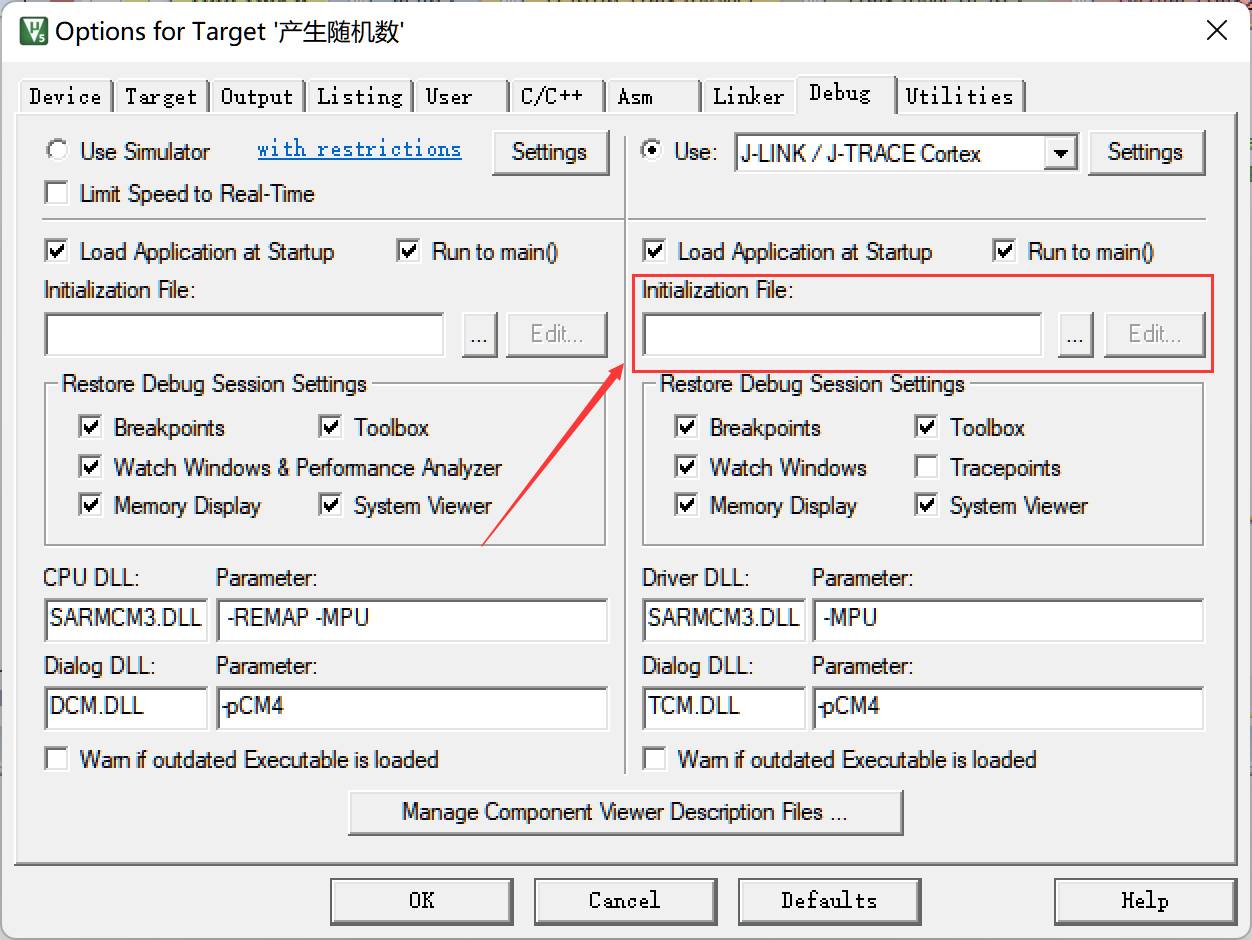Enable the Tracepoints checkbox

pyautogui.click(x=927, y=467)
